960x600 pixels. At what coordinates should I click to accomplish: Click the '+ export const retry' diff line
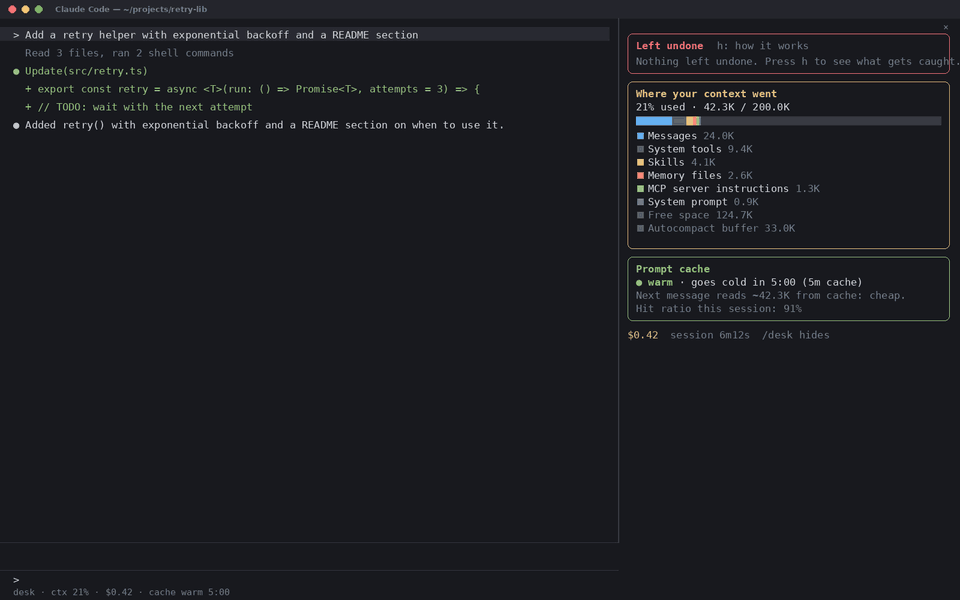tap(252, 89)
